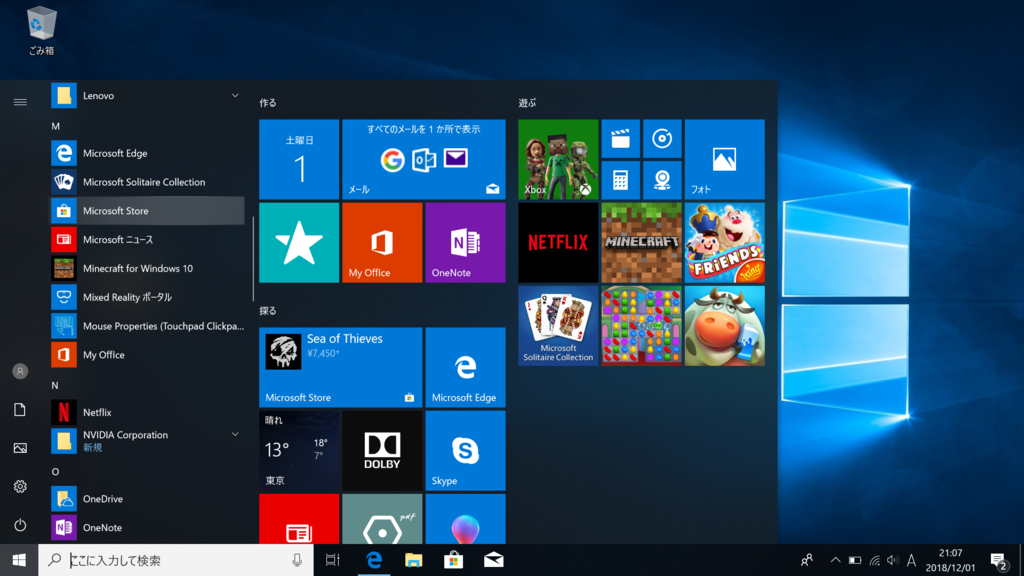Open the Skype tile

[465, 451]
